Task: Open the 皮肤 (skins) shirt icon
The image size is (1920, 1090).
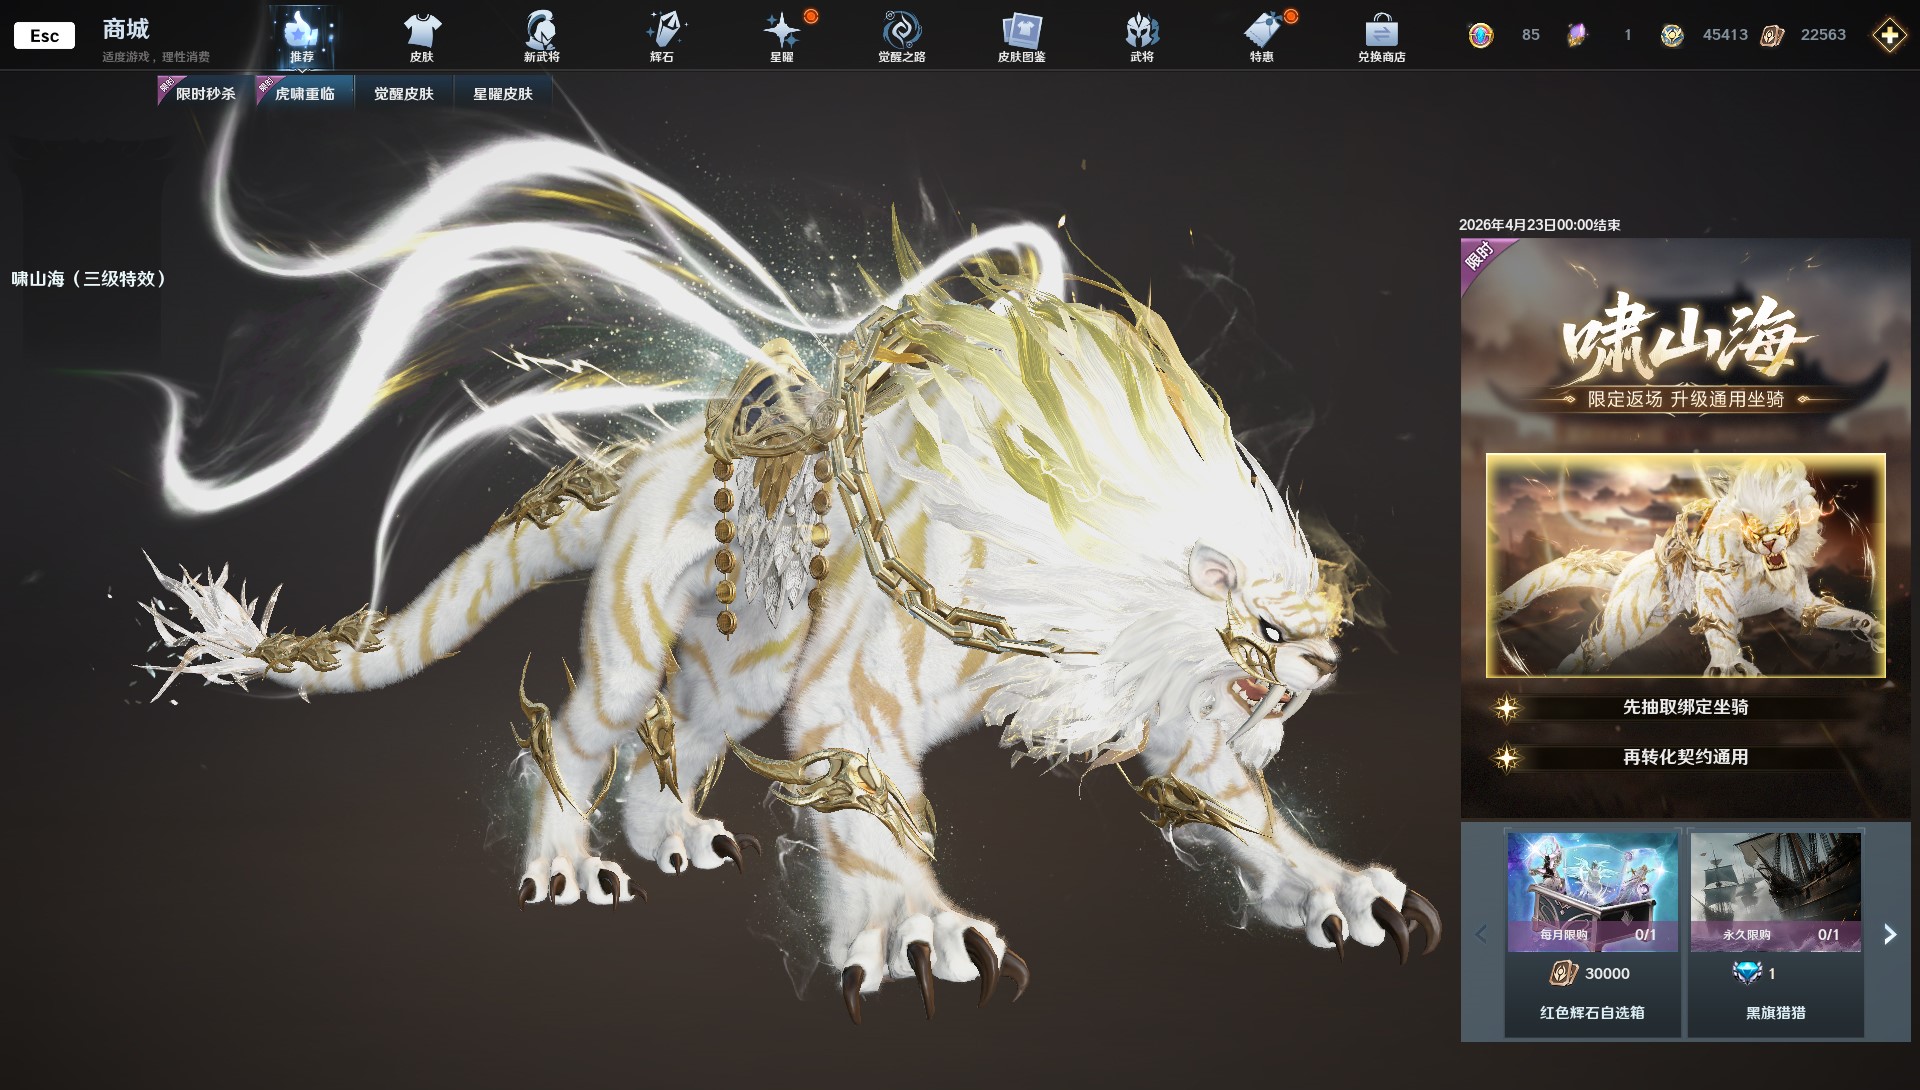Action: tap(421, 37)
